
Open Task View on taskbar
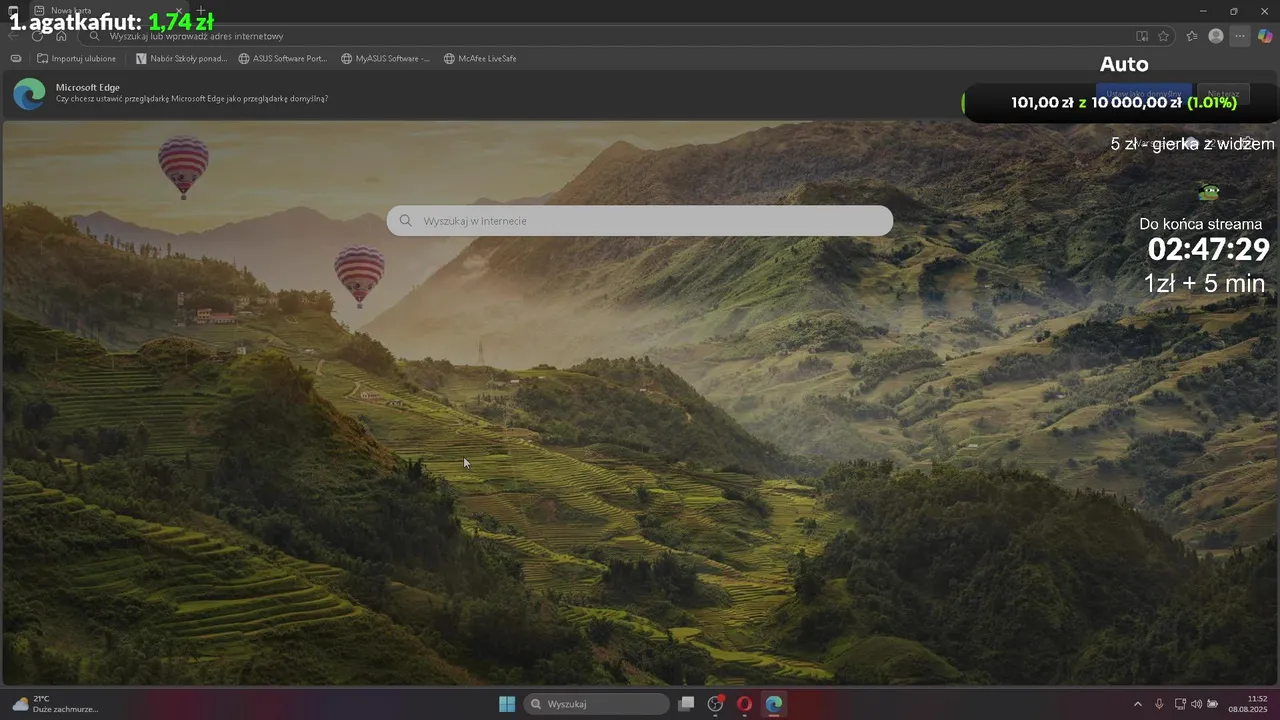[686, 704]
